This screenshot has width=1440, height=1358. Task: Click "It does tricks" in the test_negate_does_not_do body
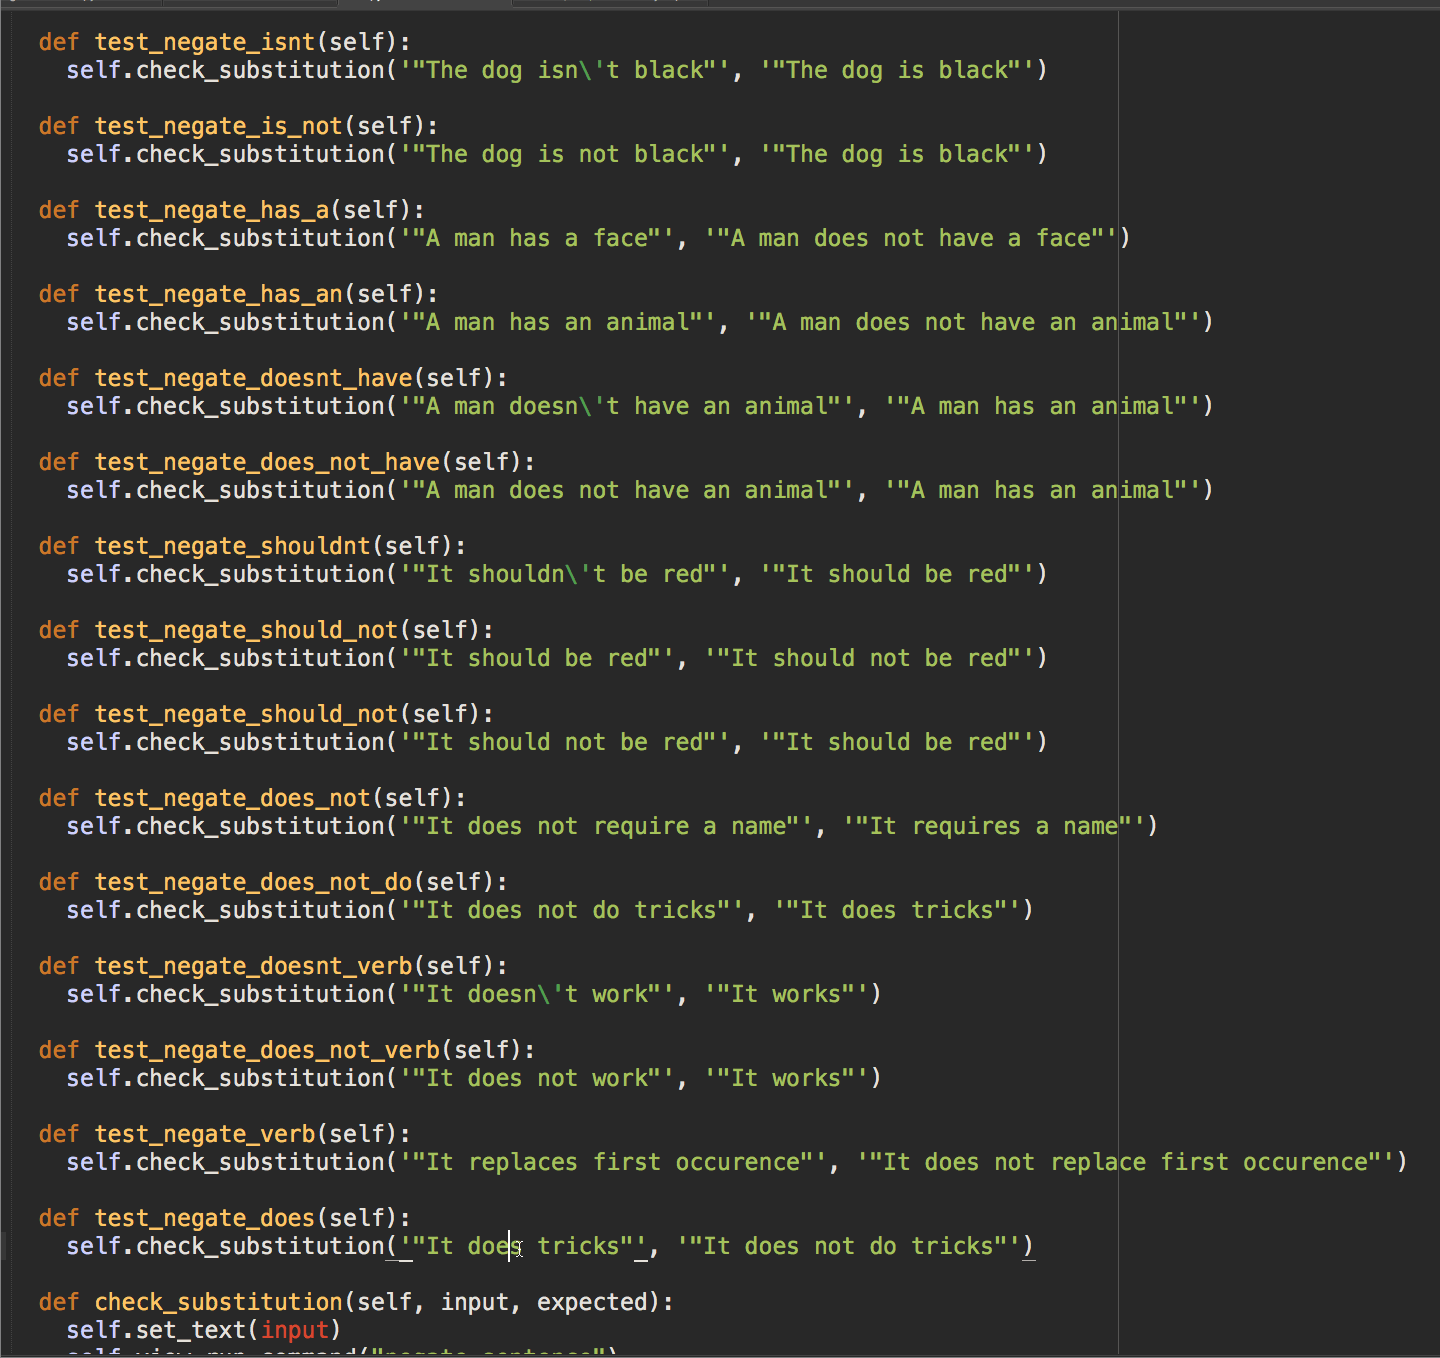point(897,910)
